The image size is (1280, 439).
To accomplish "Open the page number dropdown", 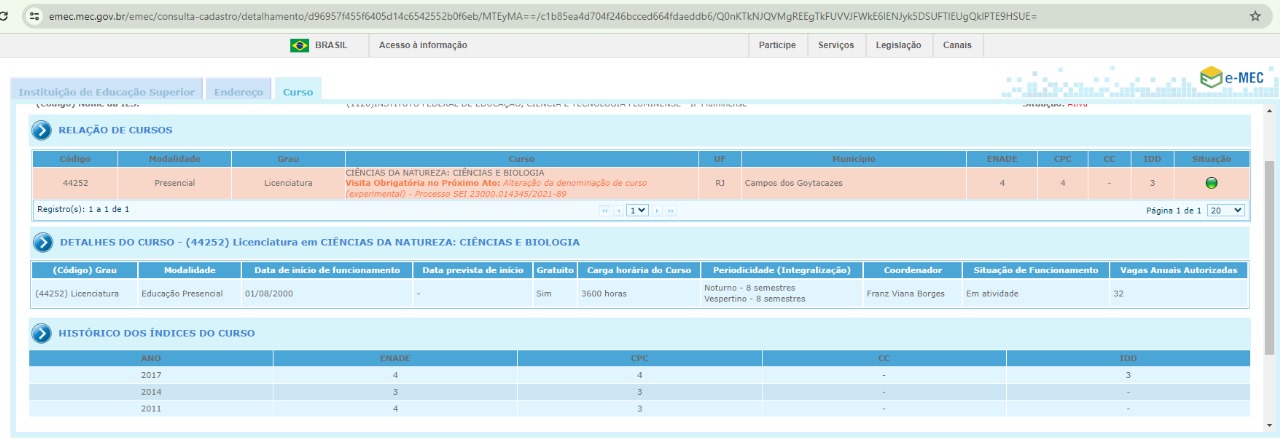I will 637,210.
